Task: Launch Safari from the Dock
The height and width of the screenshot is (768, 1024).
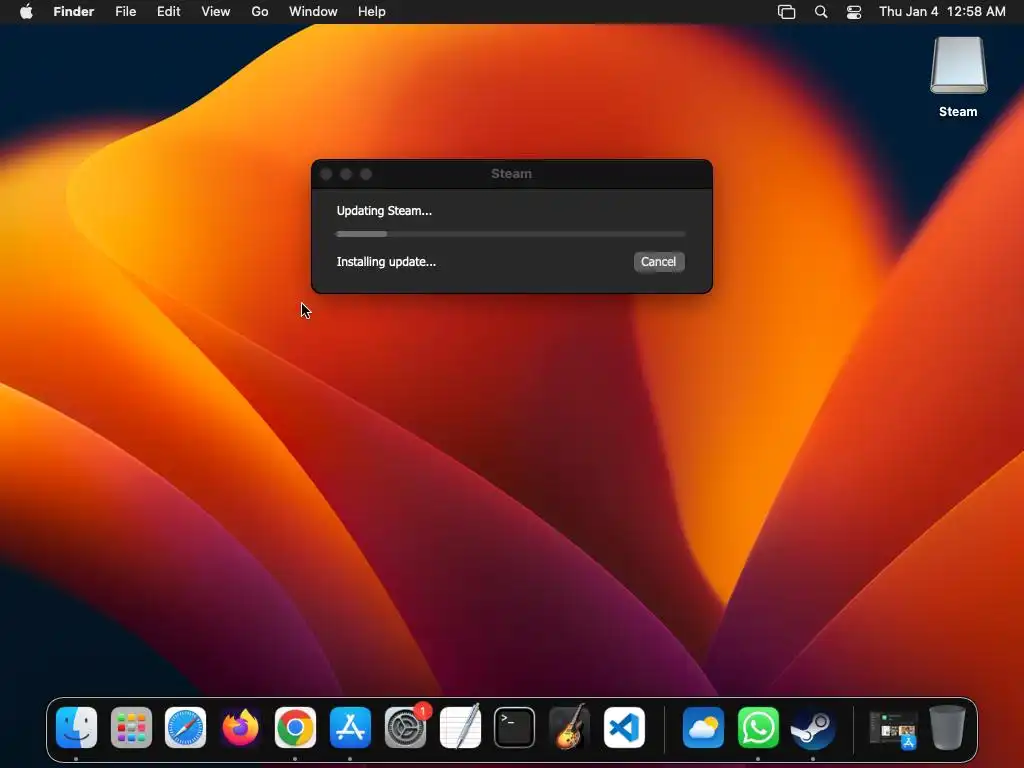Action: (x=185, y=728)
